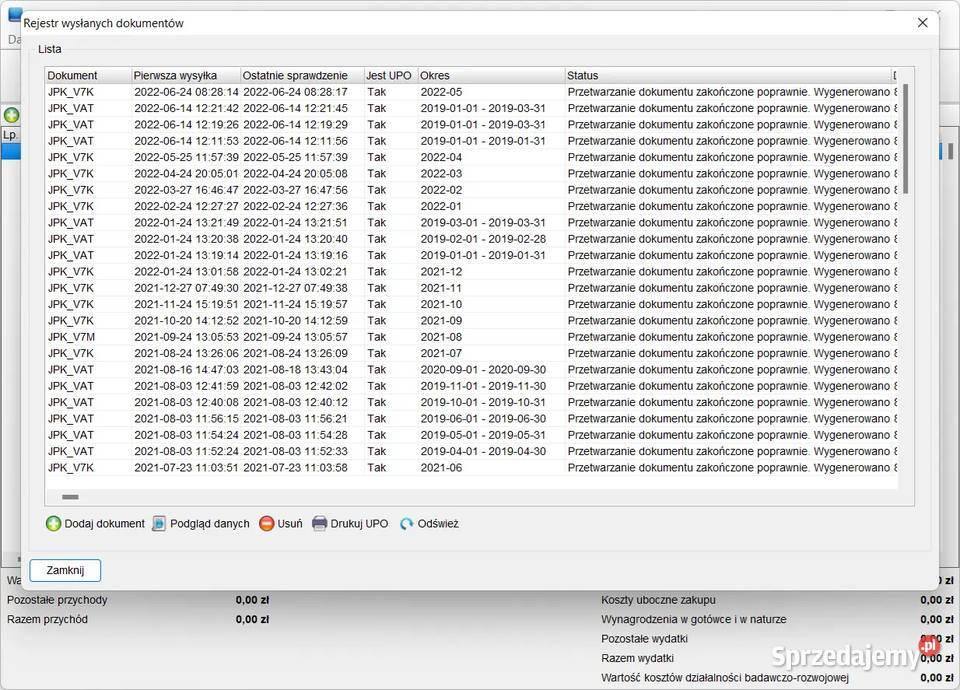Open Podgląd danych data preview
Viewport: 960px width, 690px height.
pyautogui.click(x=200, y=524)
